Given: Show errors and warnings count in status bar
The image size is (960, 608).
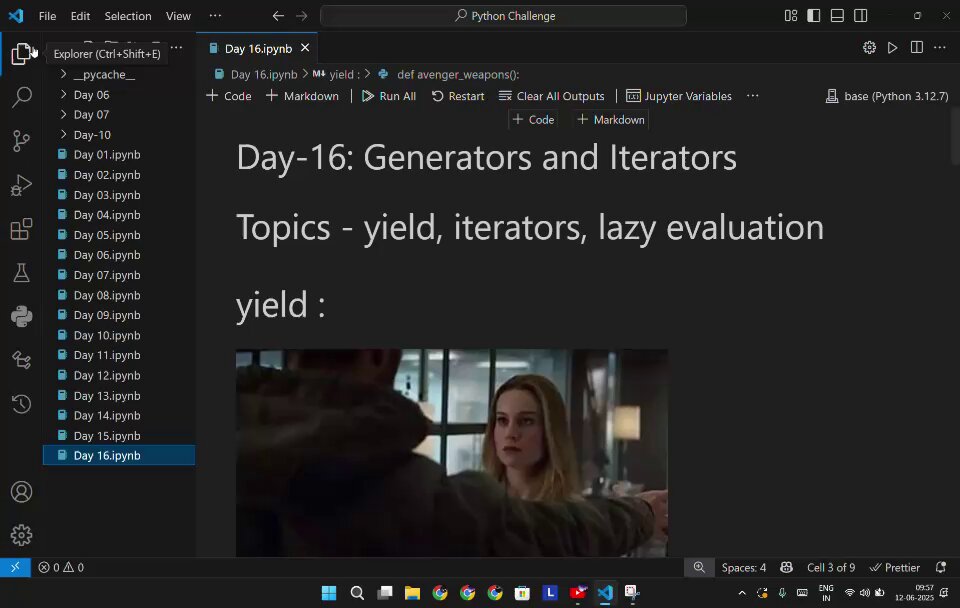Looking at the screenshot, I should tap(61, 568).
